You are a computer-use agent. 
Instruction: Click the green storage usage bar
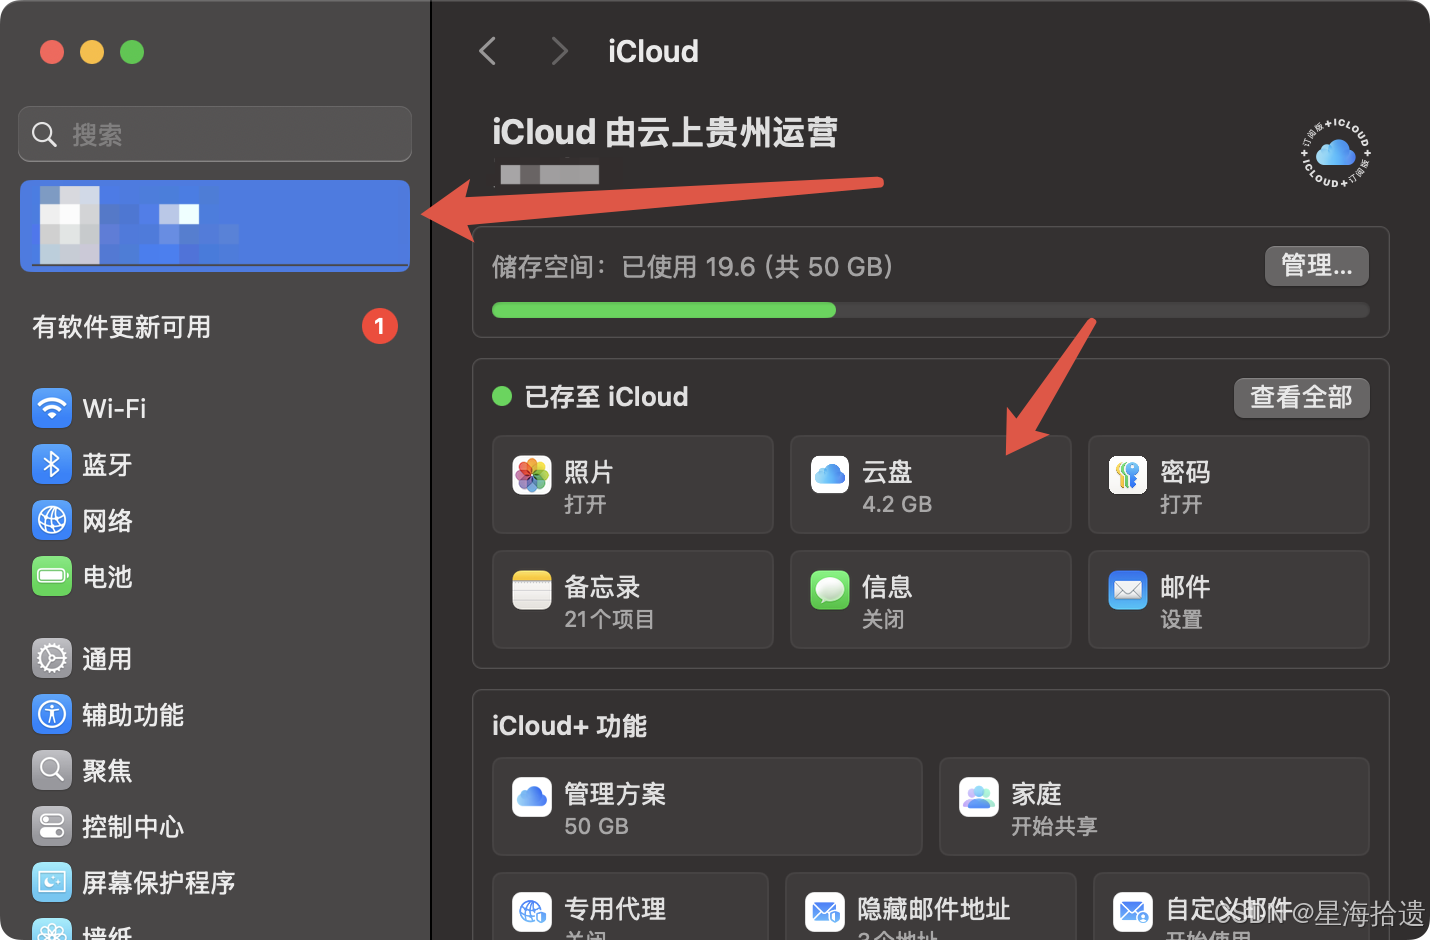click(x=664, y=310)
